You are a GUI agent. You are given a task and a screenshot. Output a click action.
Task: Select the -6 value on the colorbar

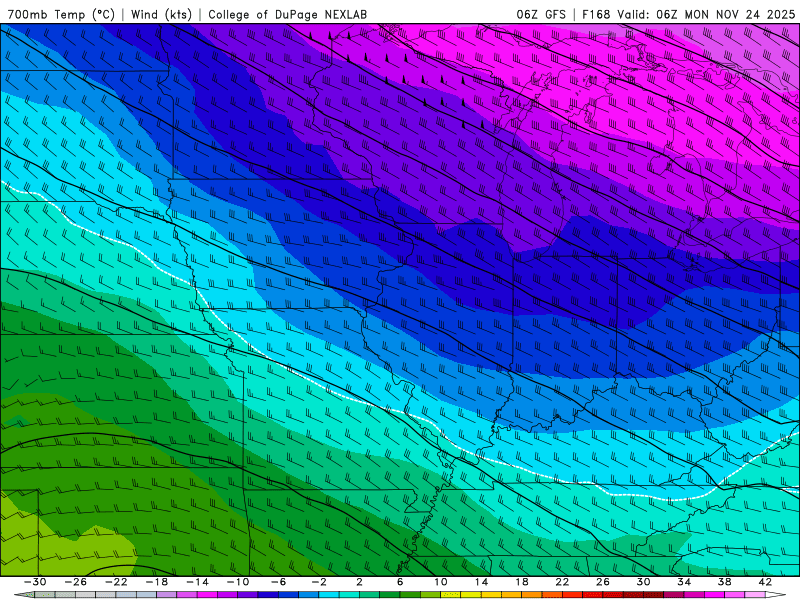coord(279,582)
